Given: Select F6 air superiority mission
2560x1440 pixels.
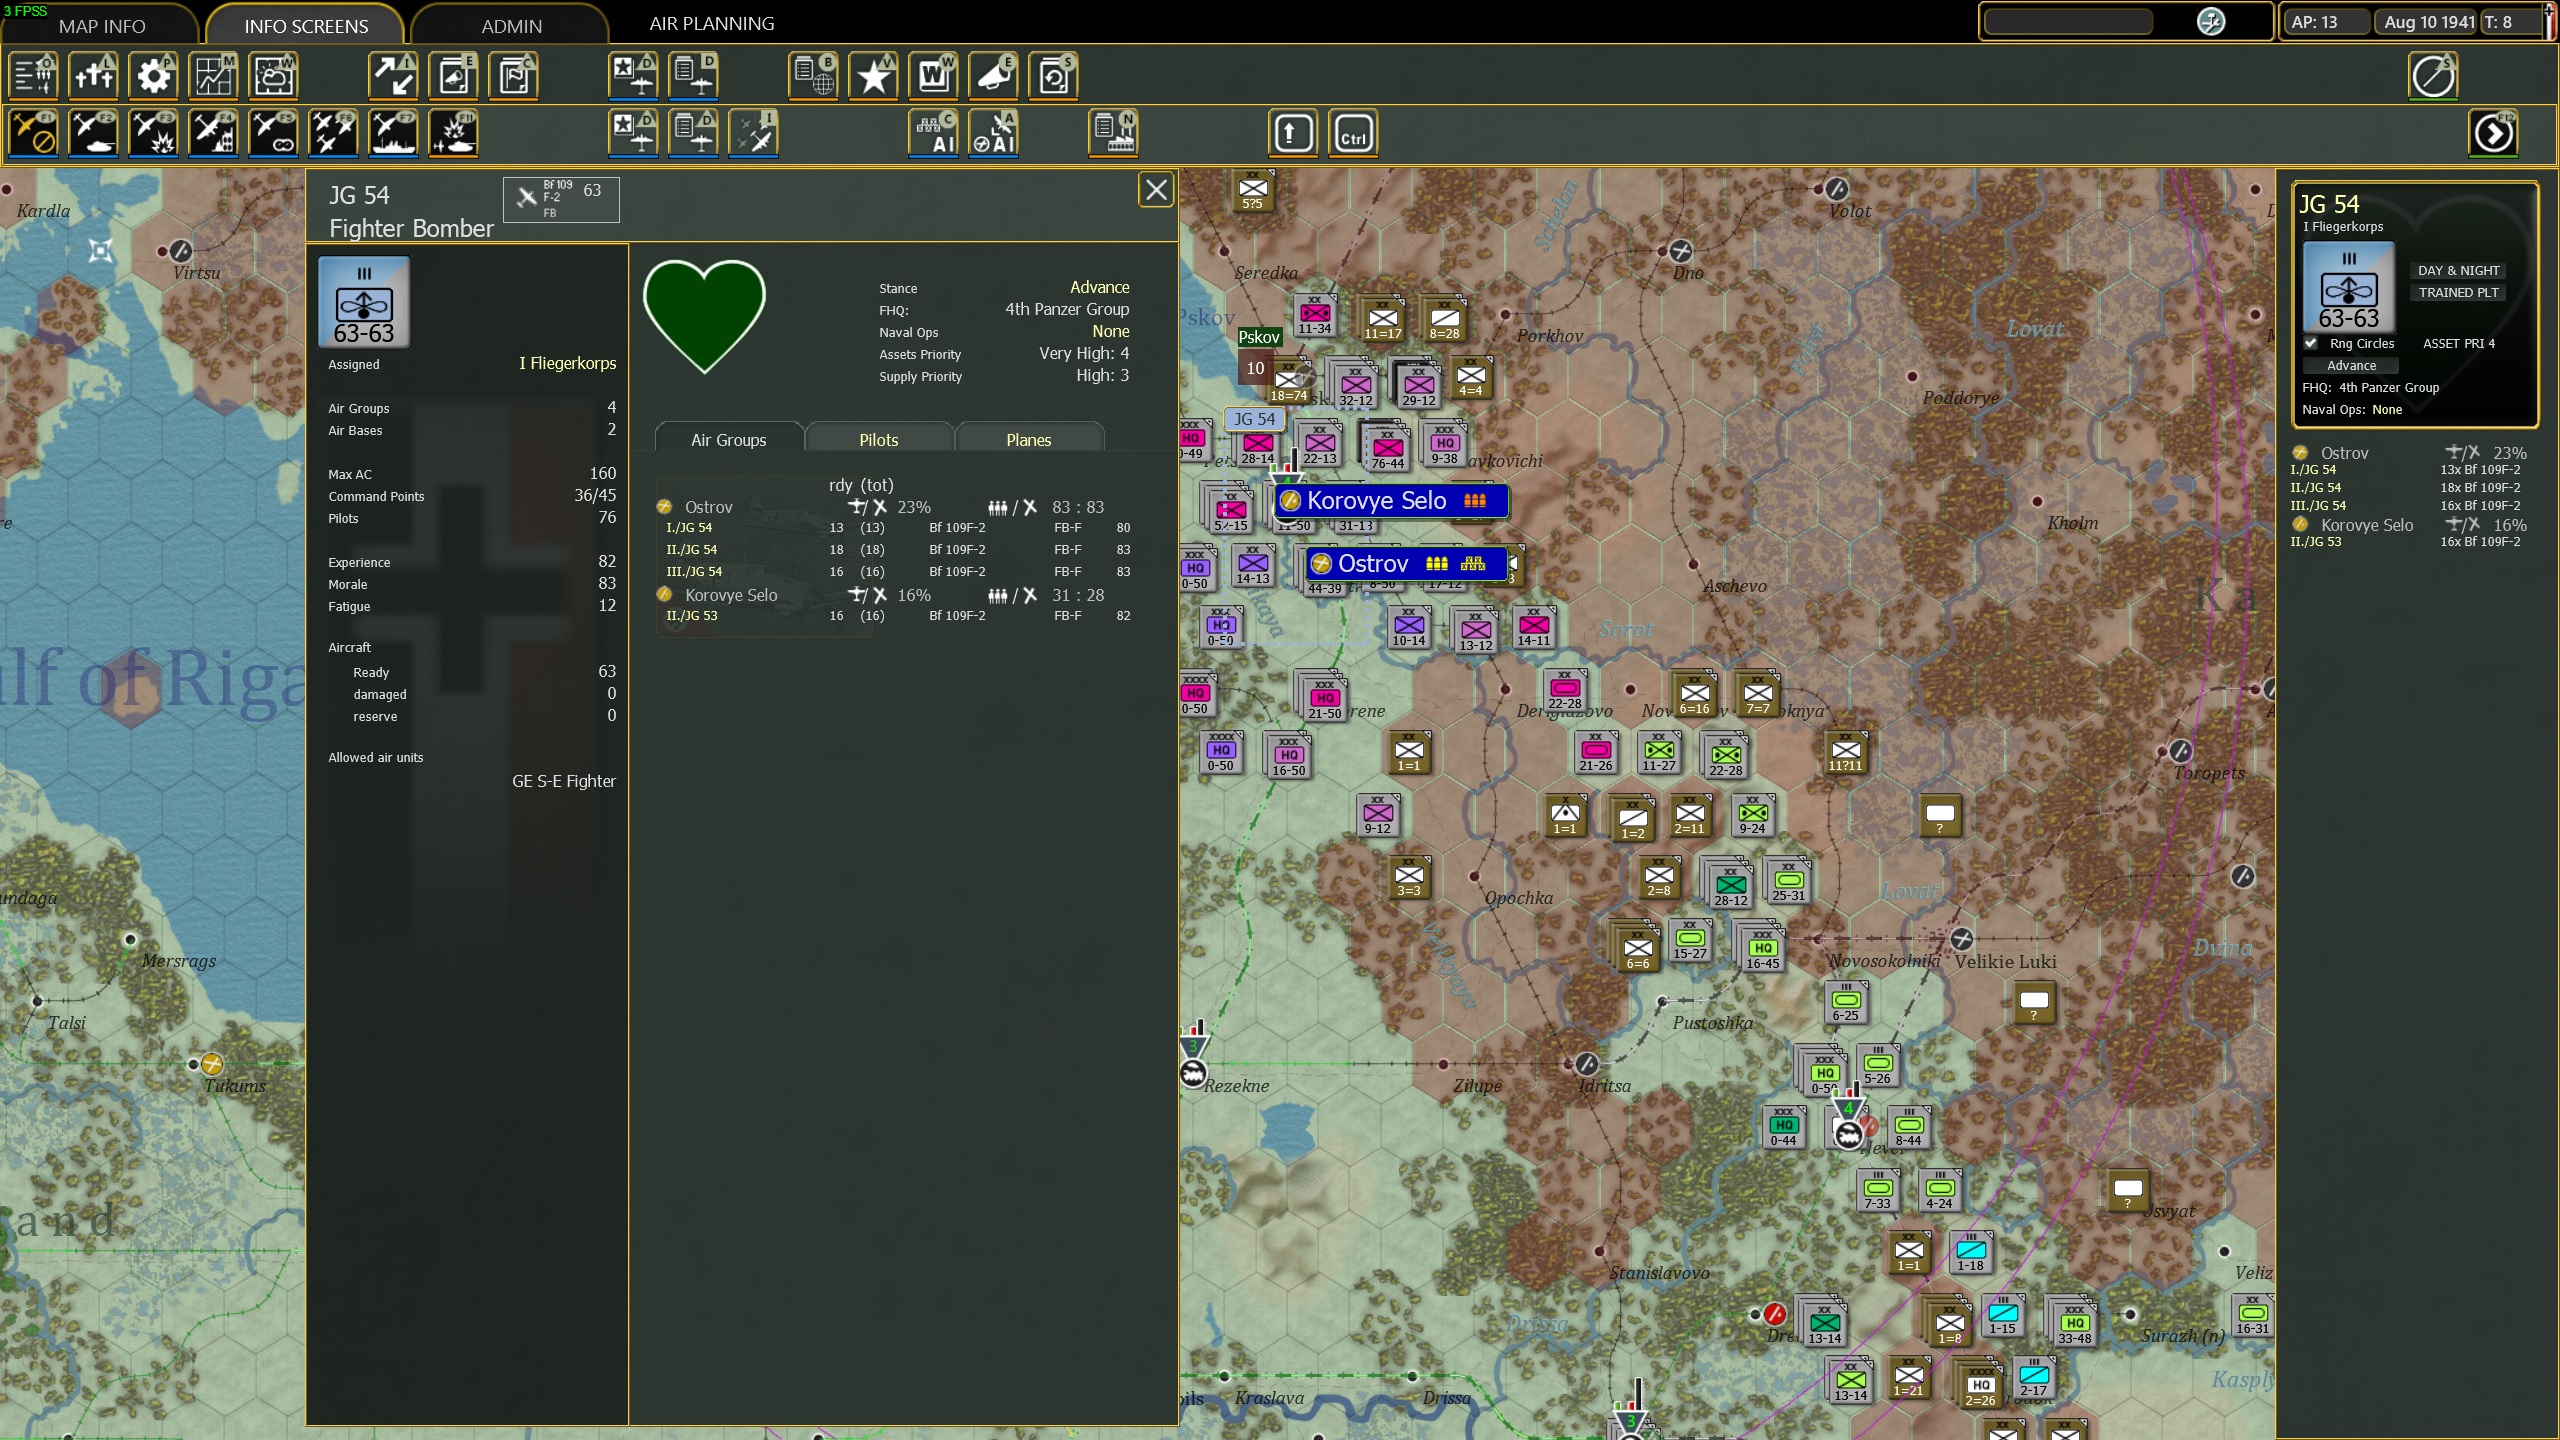Looking at the screenshot, I should [x=334, y=134].
